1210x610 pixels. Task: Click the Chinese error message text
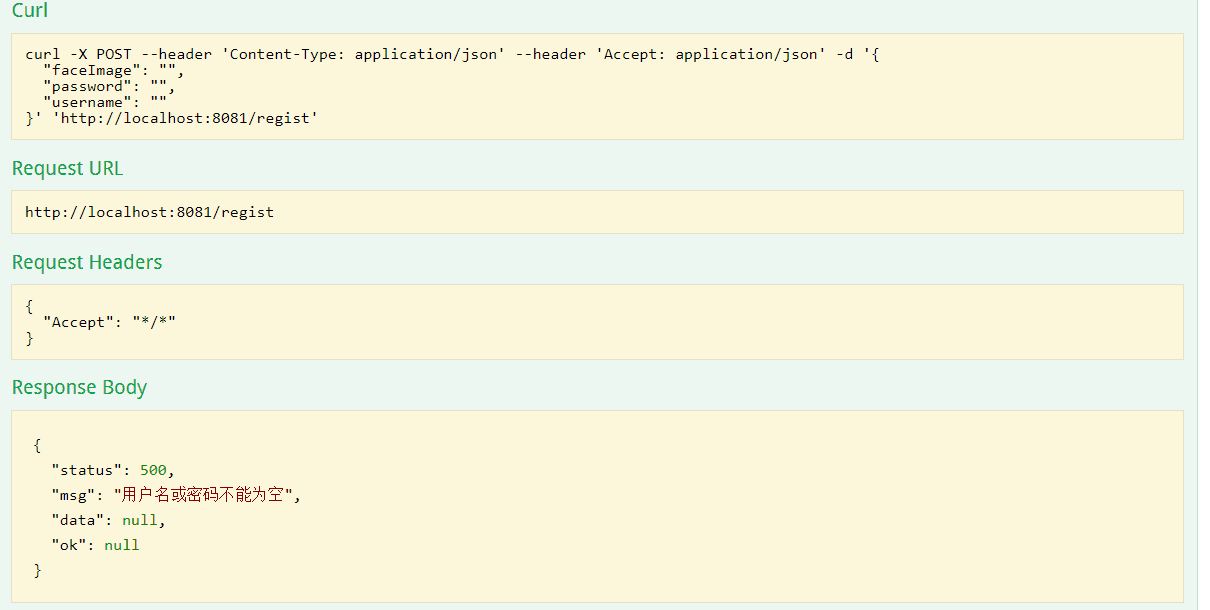click(x=205, y=495)
